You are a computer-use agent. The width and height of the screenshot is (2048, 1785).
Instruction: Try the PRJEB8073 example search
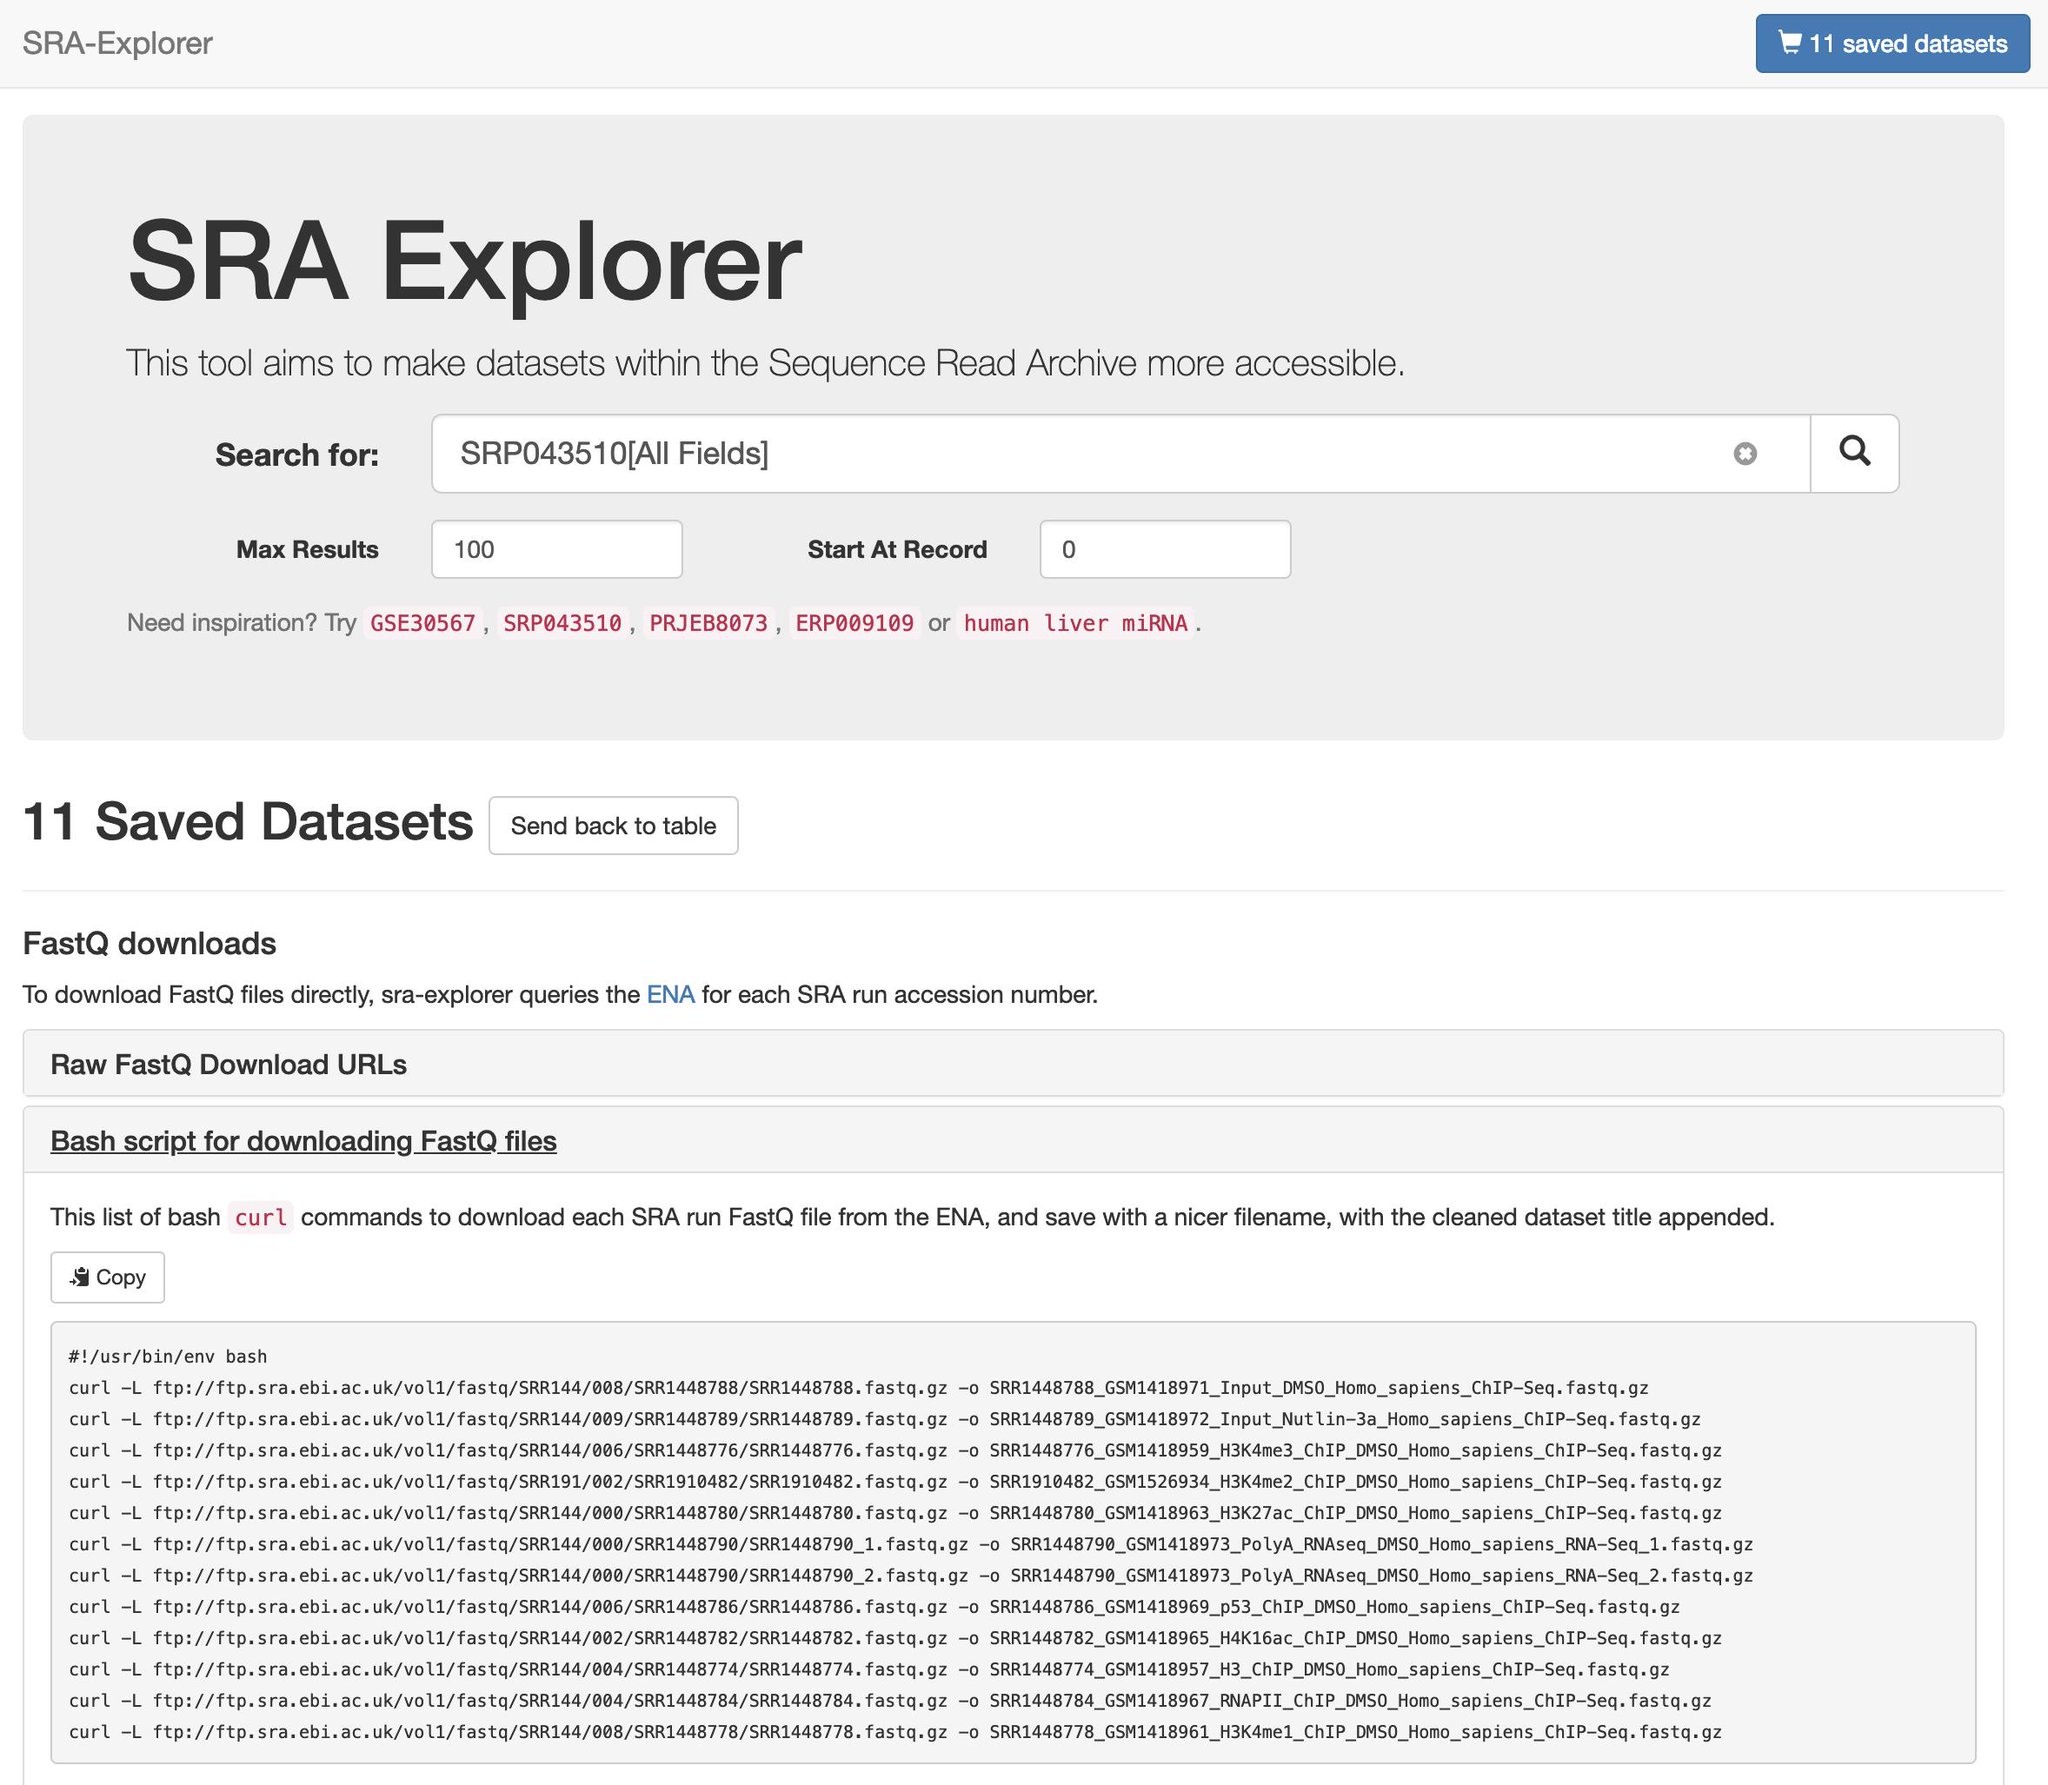tap(708, 623)
